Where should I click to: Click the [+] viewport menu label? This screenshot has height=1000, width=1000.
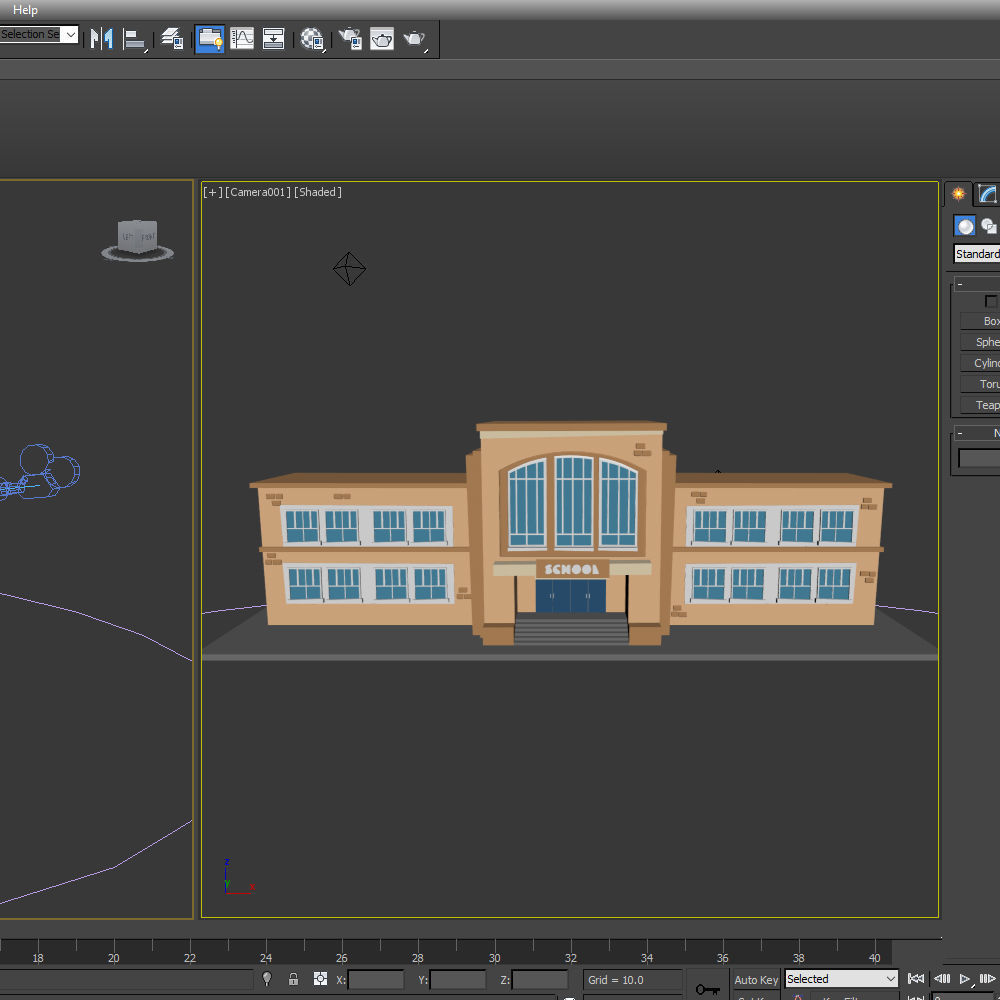click(x=212, y=192)
